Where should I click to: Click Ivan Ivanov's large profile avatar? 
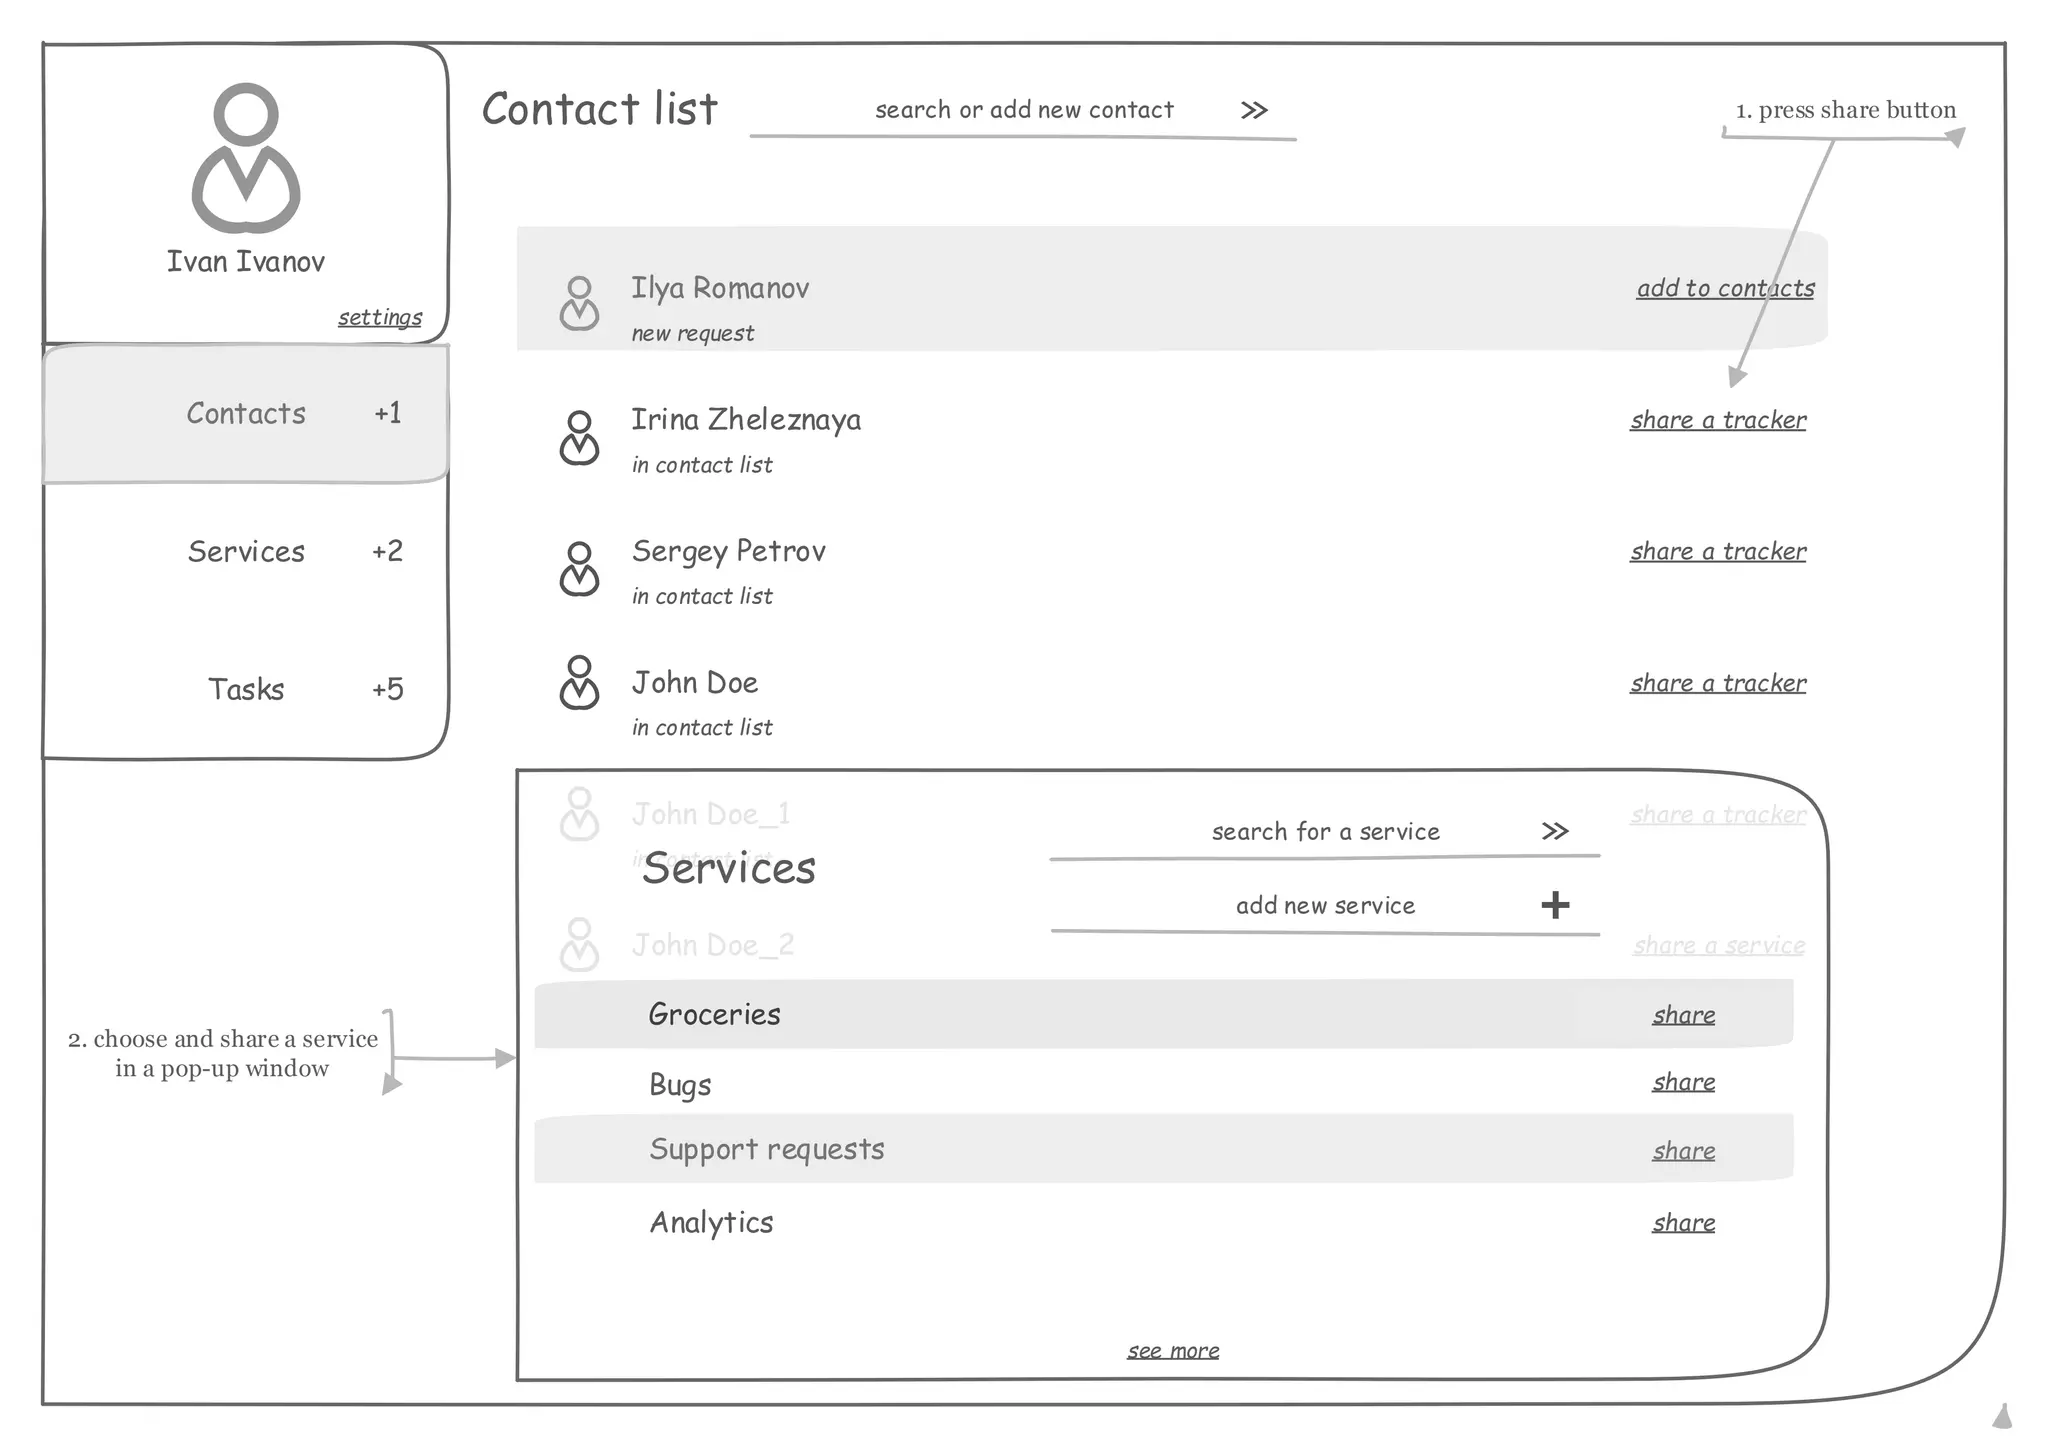(246, 158)
